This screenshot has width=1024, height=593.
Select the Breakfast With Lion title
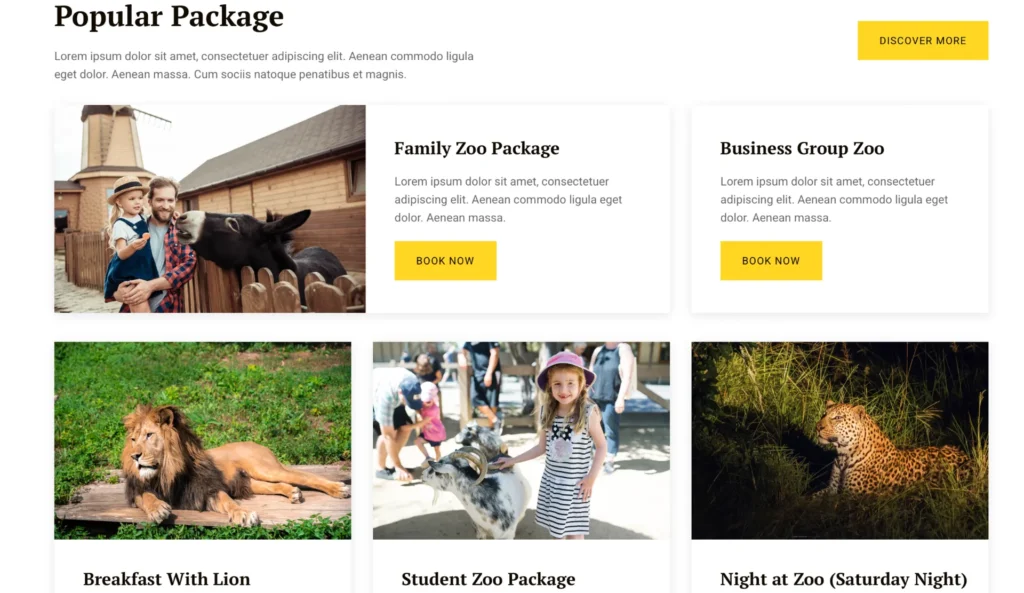pyautogui.click(x=166, y=579)
